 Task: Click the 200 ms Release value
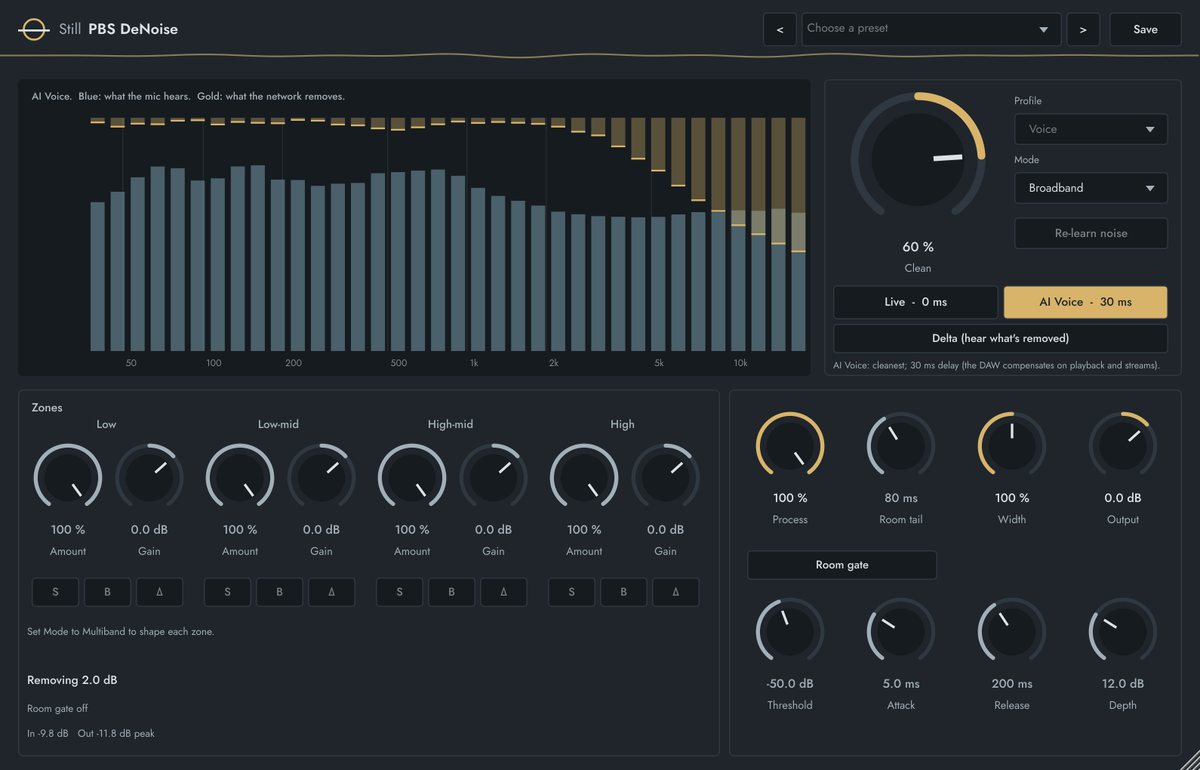(x=1012, y=684)
